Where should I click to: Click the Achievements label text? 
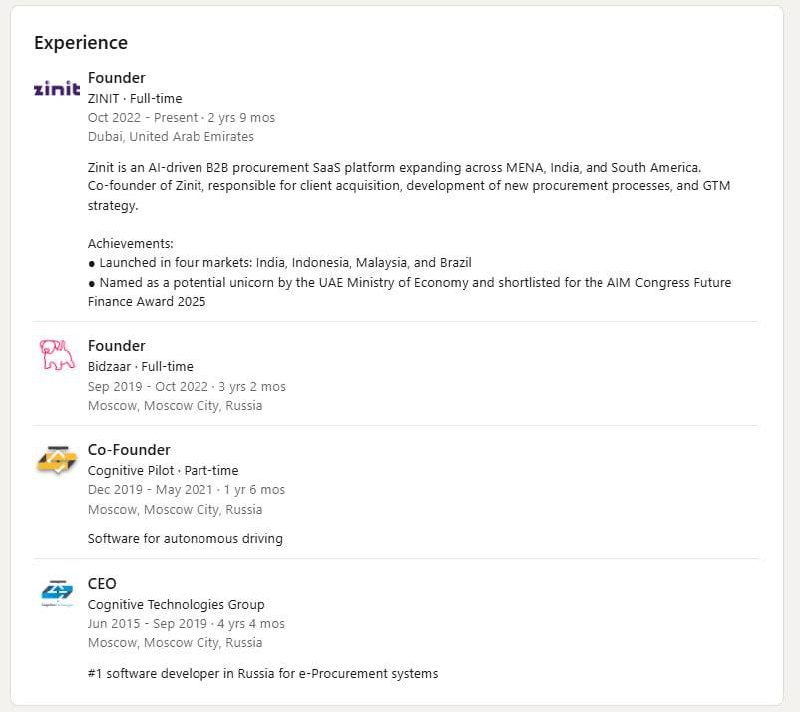point(131,244)
